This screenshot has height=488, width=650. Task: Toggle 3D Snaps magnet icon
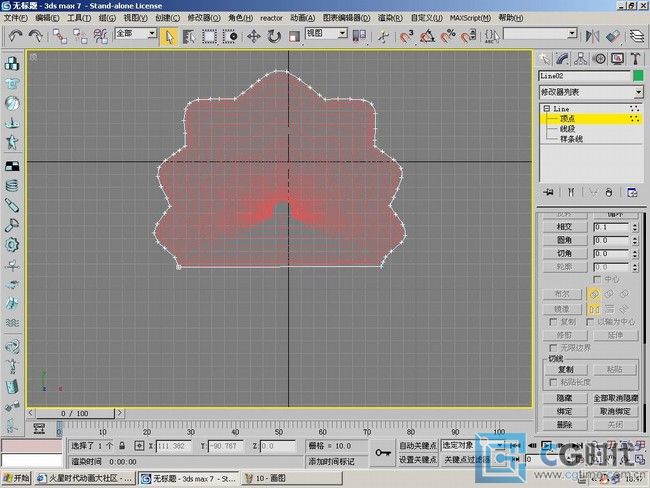[x=407, y=36]
